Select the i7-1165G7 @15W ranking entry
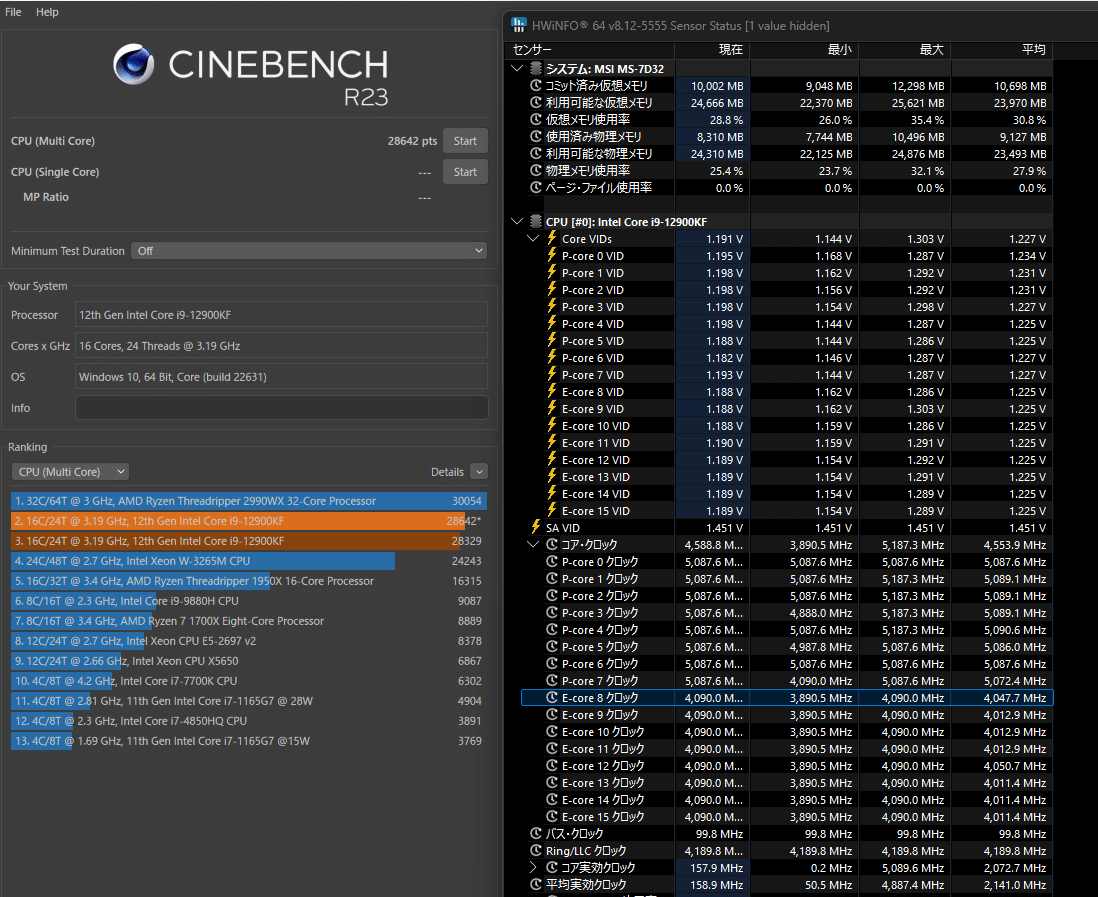Image resolution: width=1098 pixels, height=897 pixels. pyautogui.click(x=249, y=740)
